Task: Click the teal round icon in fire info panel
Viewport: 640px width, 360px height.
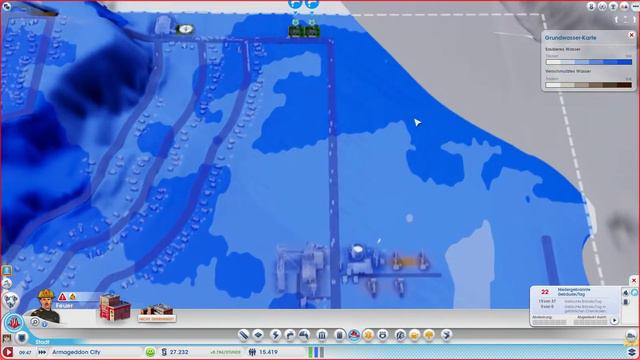Action: click(634, 292)
